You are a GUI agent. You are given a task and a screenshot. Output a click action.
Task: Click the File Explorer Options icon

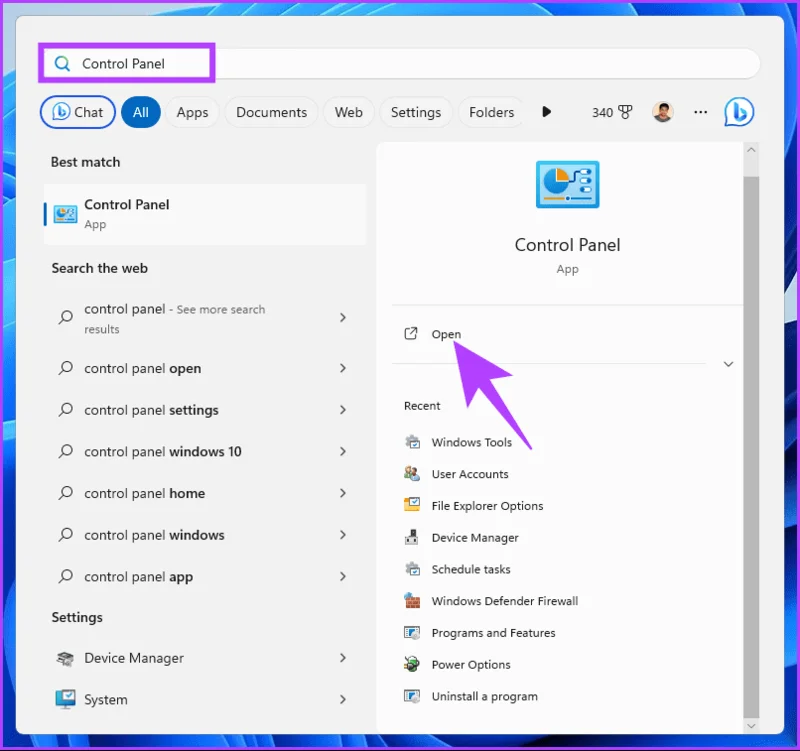pyautogui.click(x=412, y=505)
